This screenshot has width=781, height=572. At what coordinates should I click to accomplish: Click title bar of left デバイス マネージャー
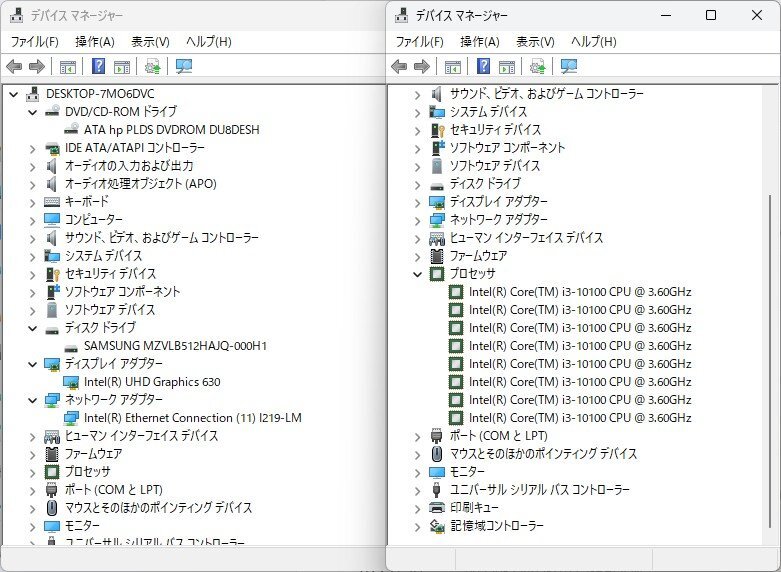coord(194,15)
